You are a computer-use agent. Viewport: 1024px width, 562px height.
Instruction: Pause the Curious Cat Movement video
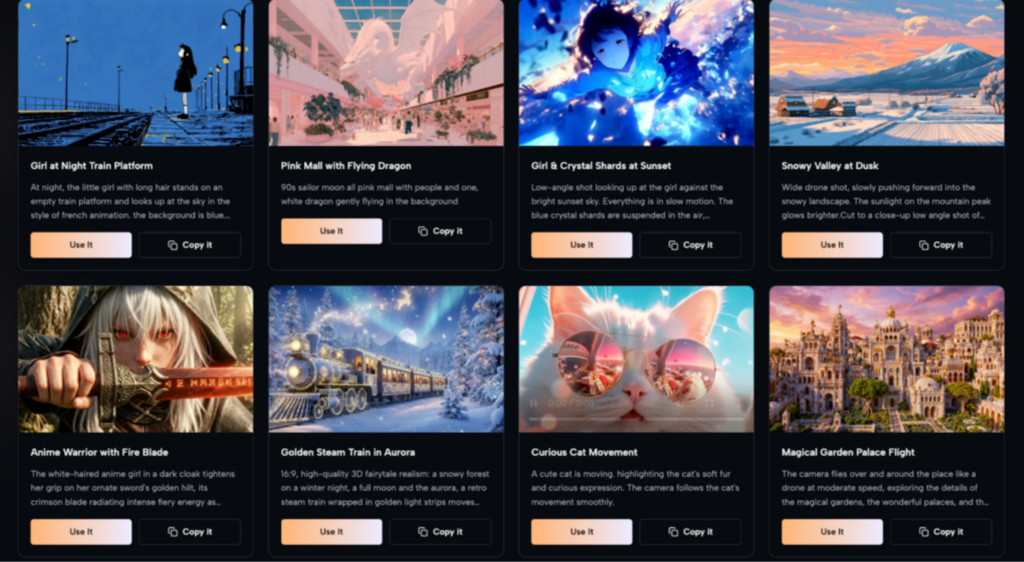[534, 403]
